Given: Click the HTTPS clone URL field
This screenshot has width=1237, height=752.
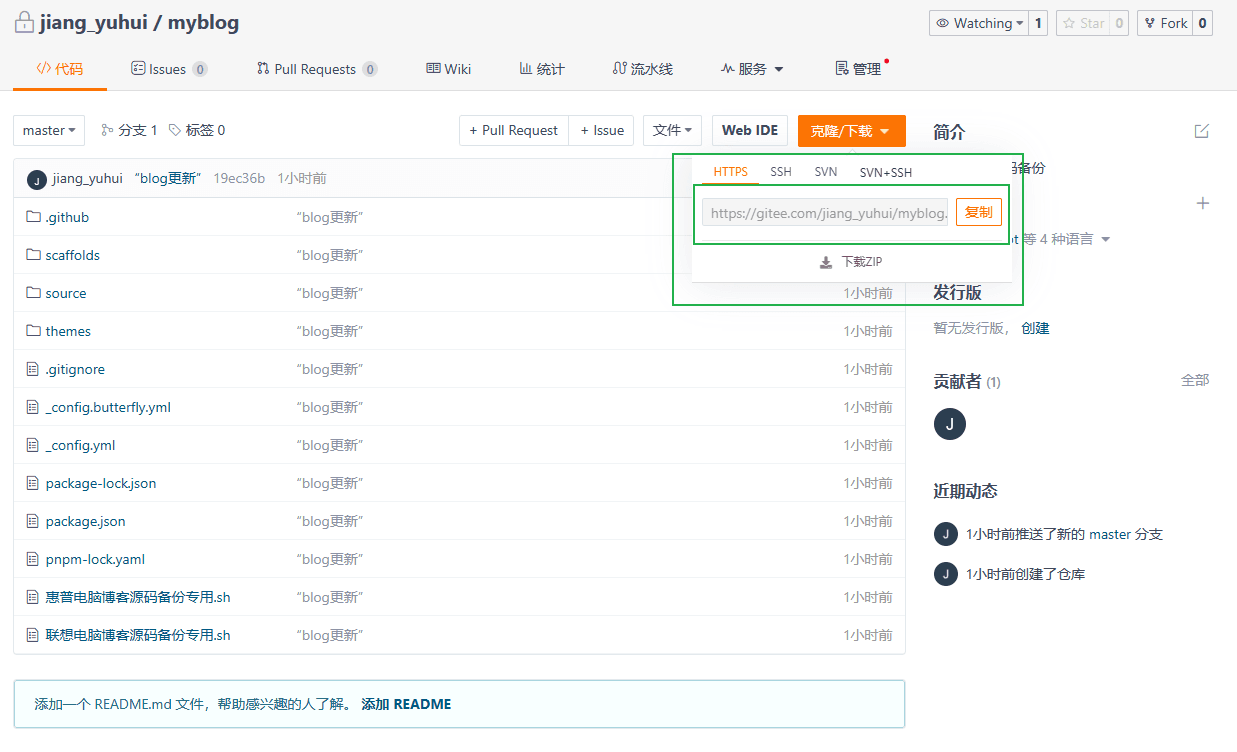Looking at the screenshot, I should 825,212.
